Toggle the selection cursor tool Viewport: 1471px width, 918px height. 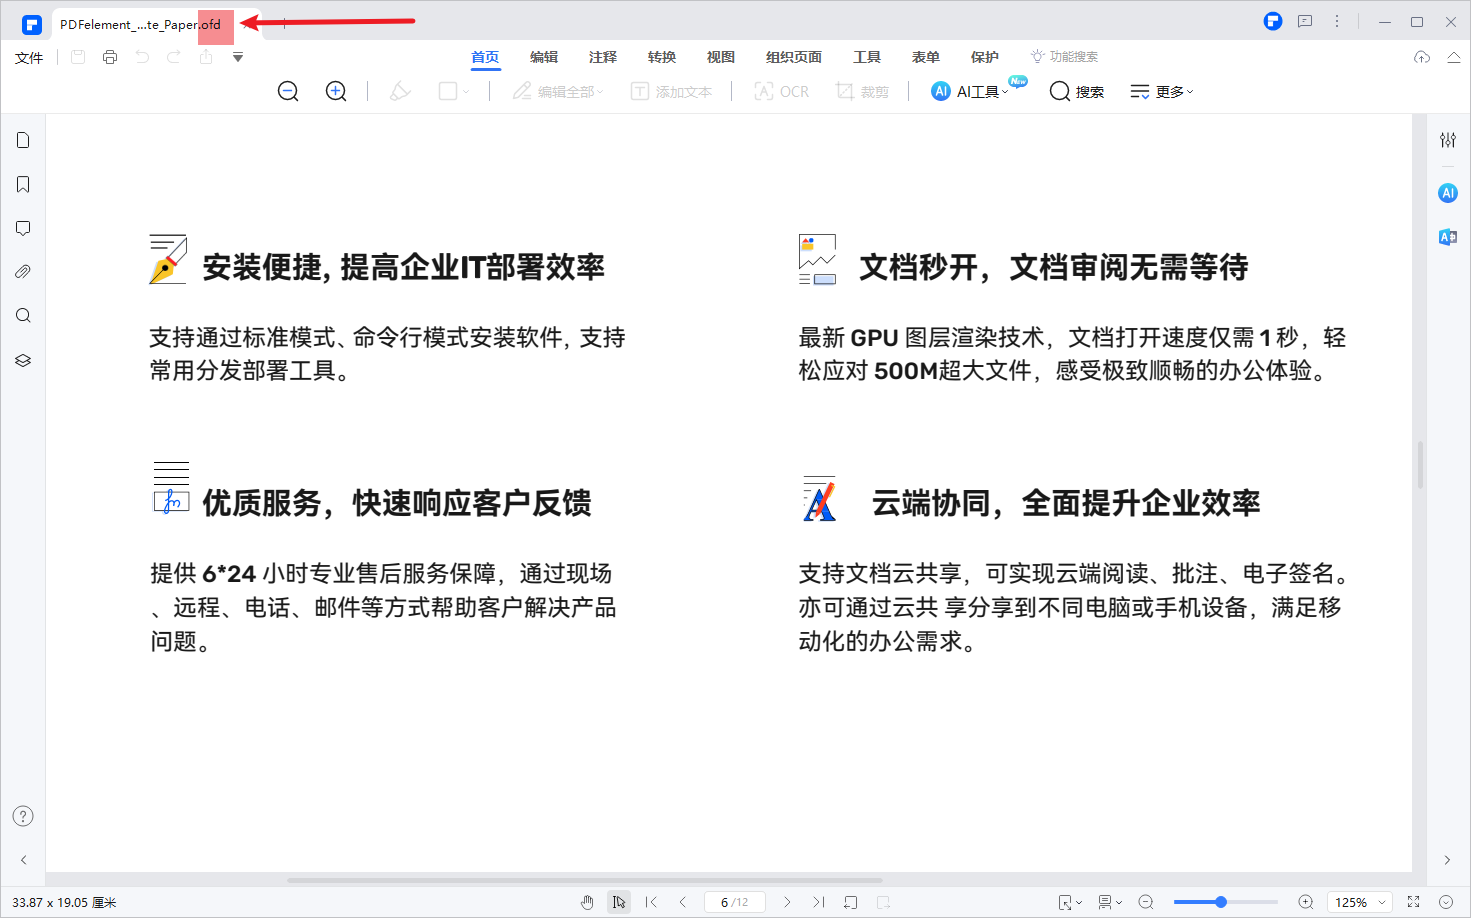coord(619,901)
